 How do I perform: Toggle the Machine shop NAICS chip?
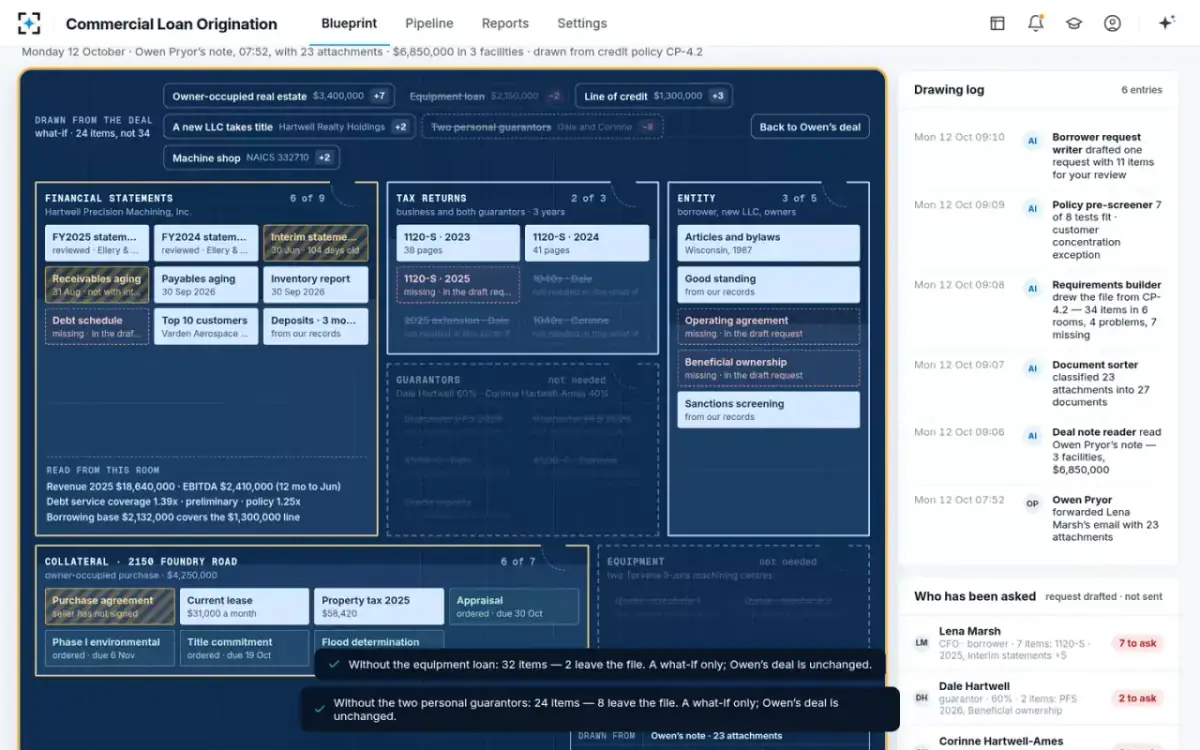pos(251,158)
